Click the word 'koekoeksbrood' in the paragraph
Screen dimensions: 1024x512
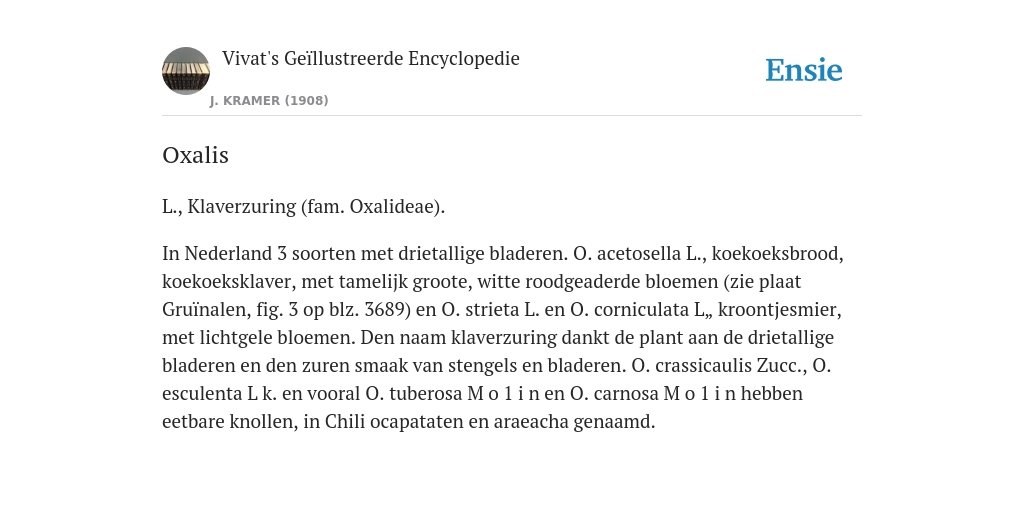tap(776, 253)
